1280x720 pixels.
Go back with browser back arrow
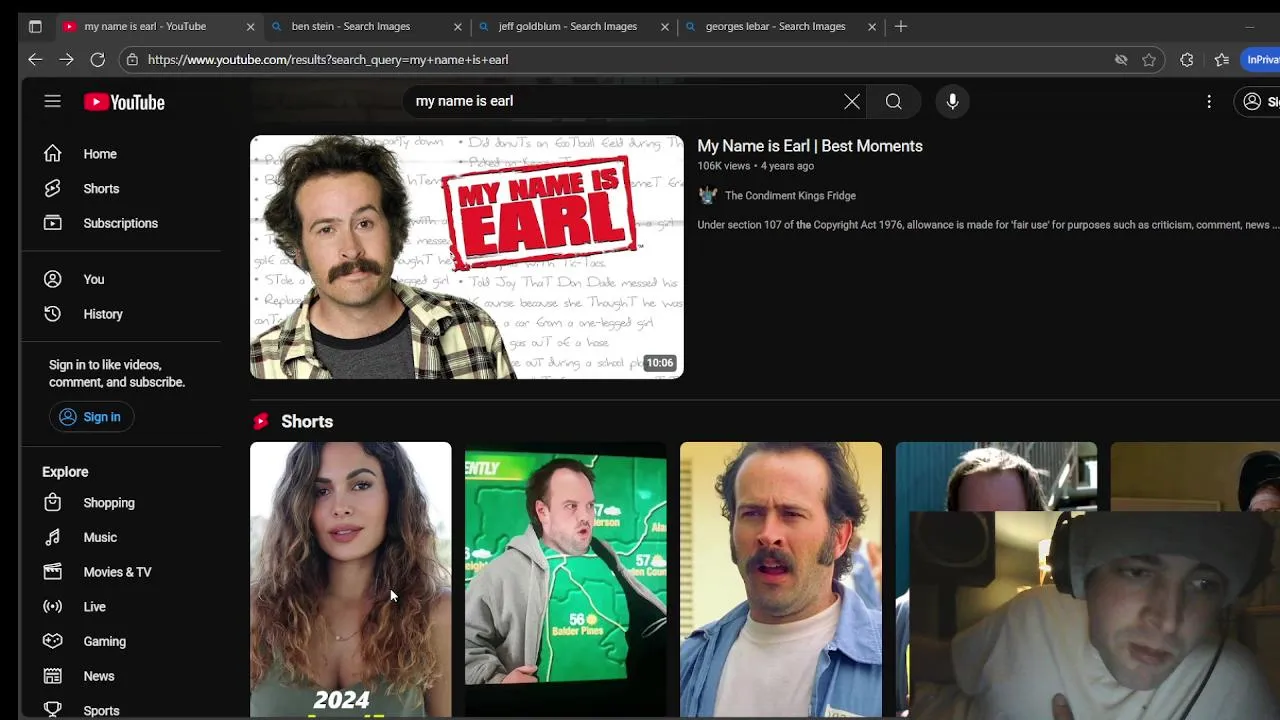[x=35, y=60]
